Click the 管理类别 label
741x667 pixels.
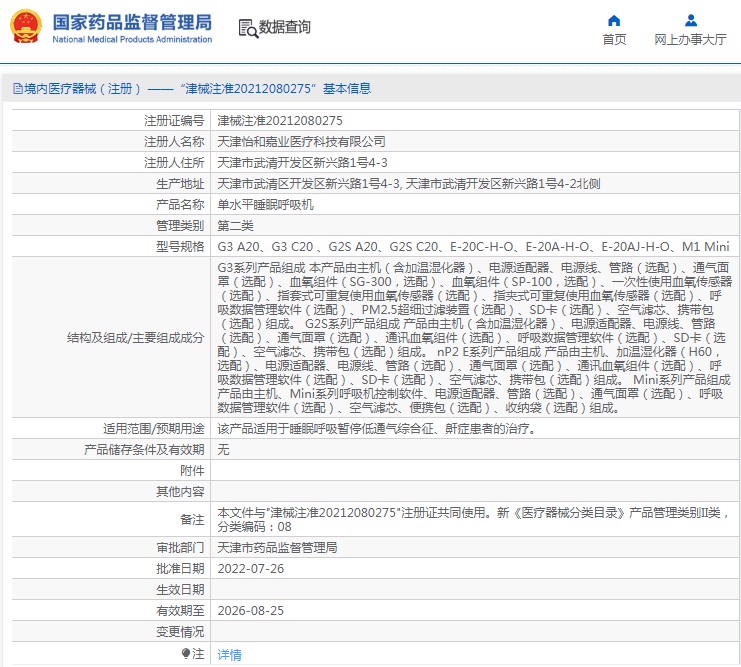point(180,225)
